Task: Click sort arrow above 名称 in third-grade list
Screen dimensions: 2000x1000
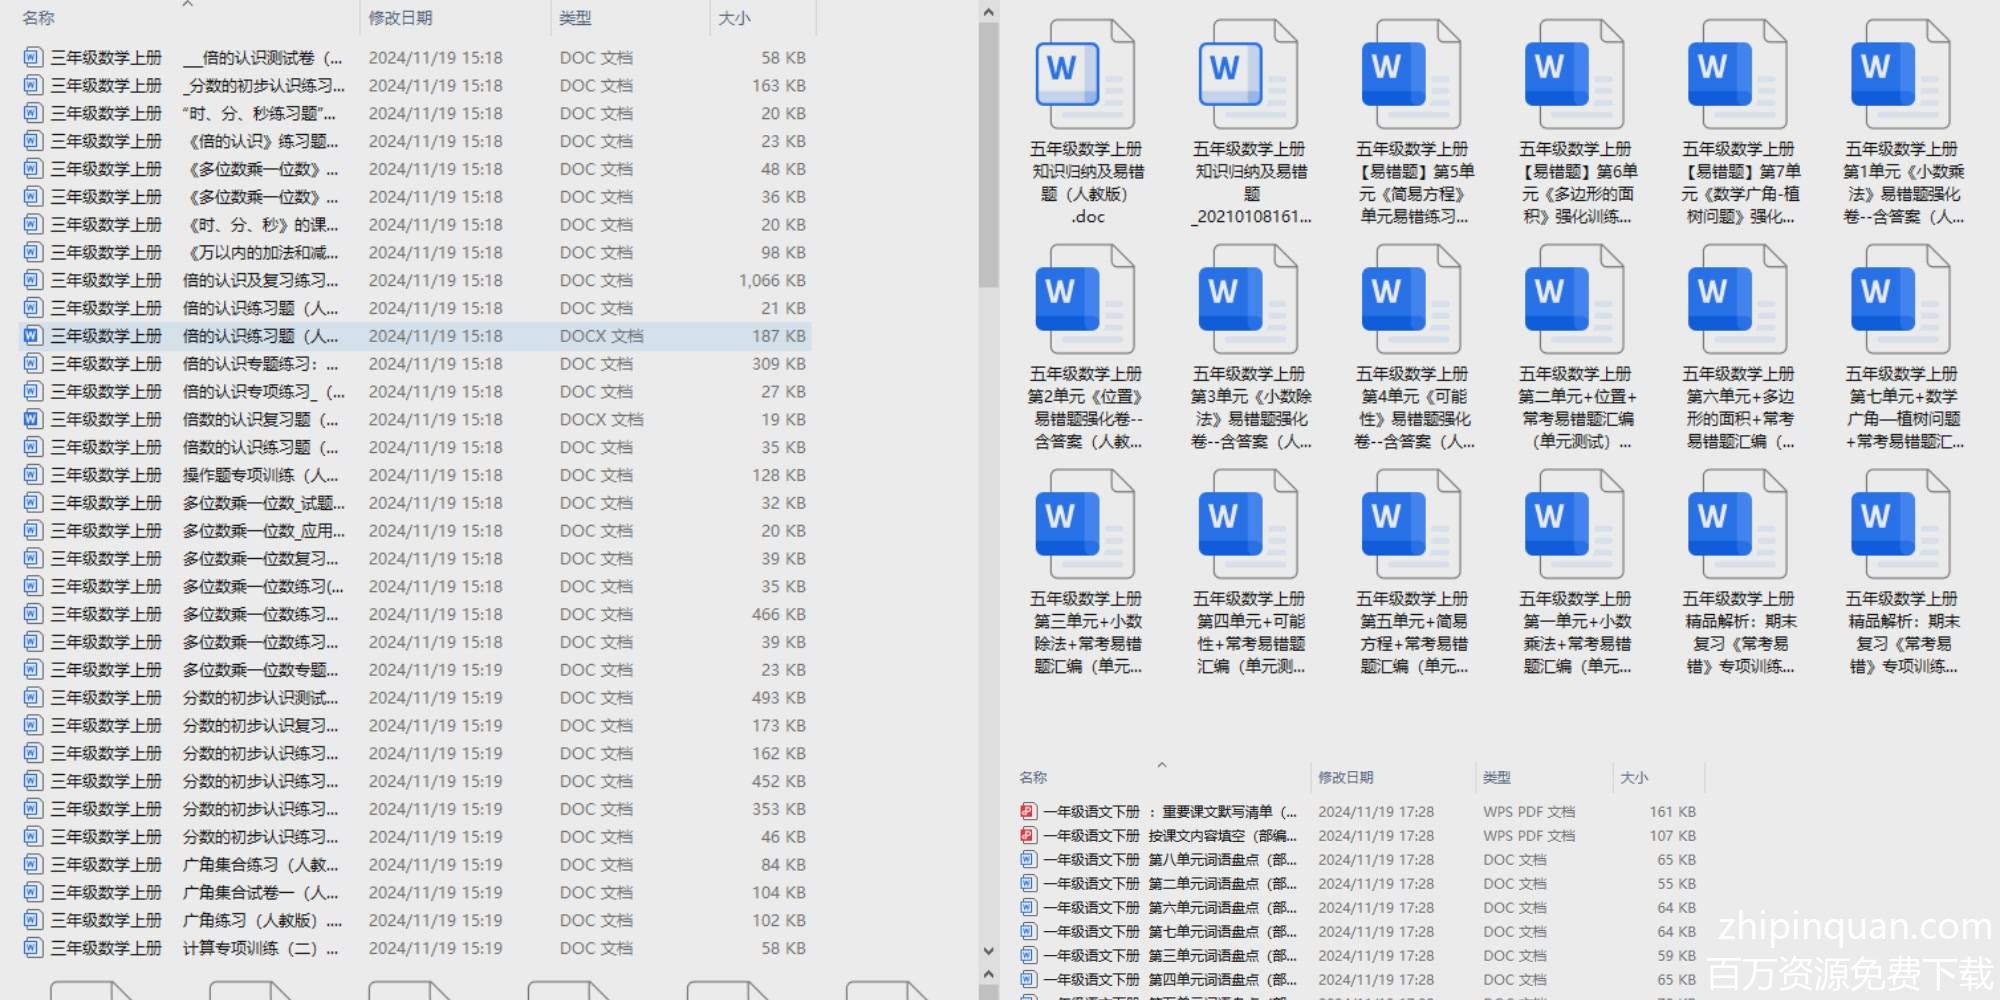Action: [187, 5]
